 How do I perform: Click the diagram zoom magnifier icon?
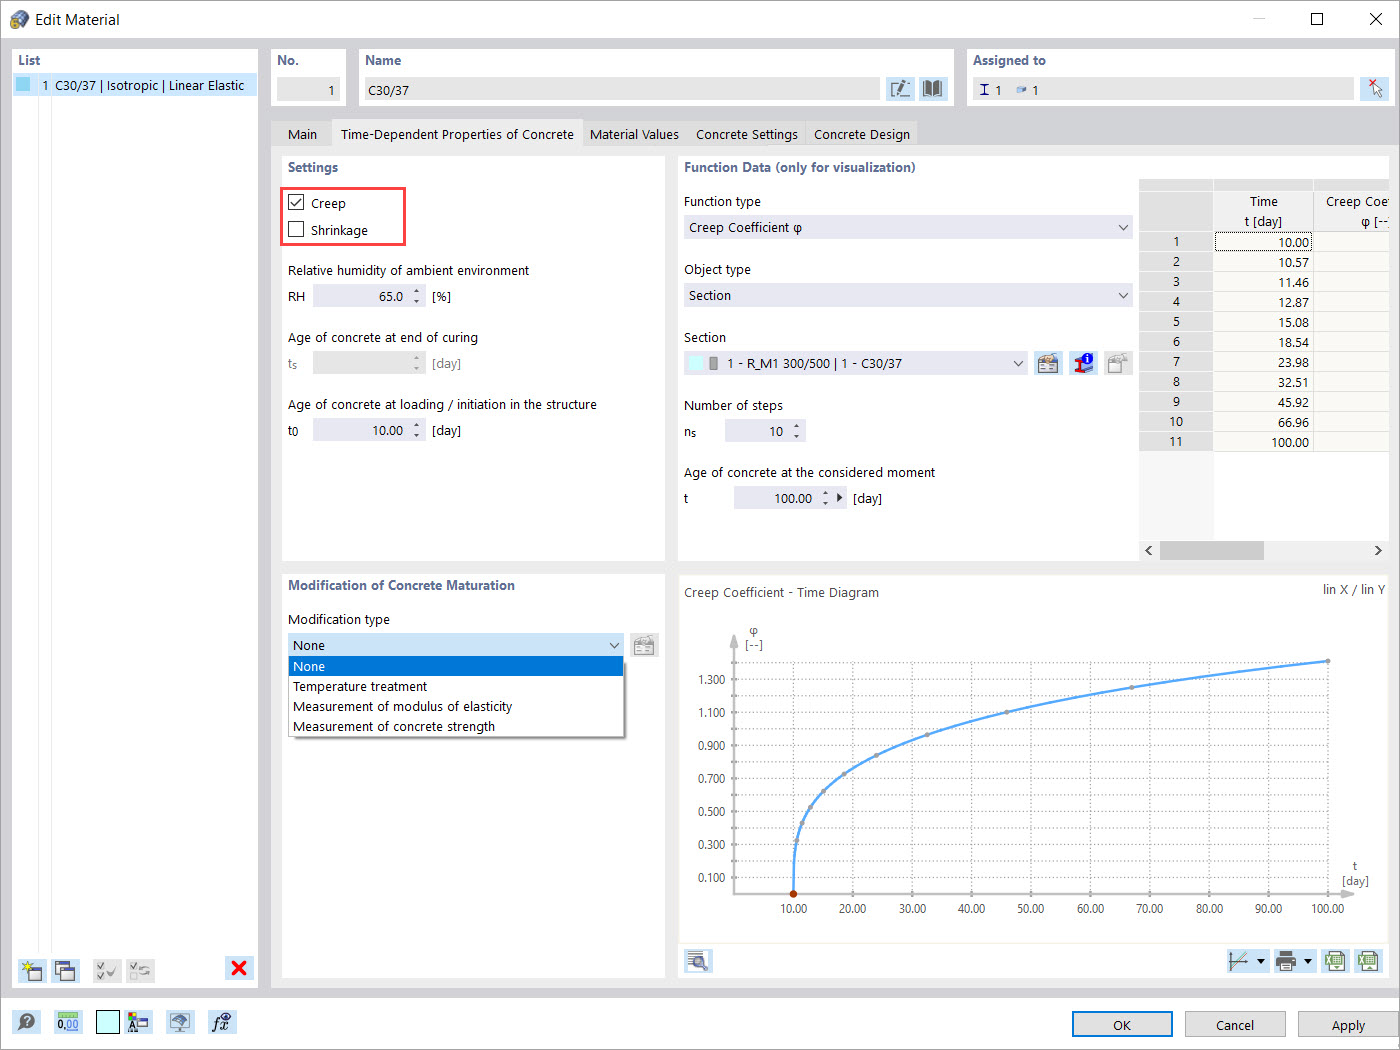click(698, 961)
